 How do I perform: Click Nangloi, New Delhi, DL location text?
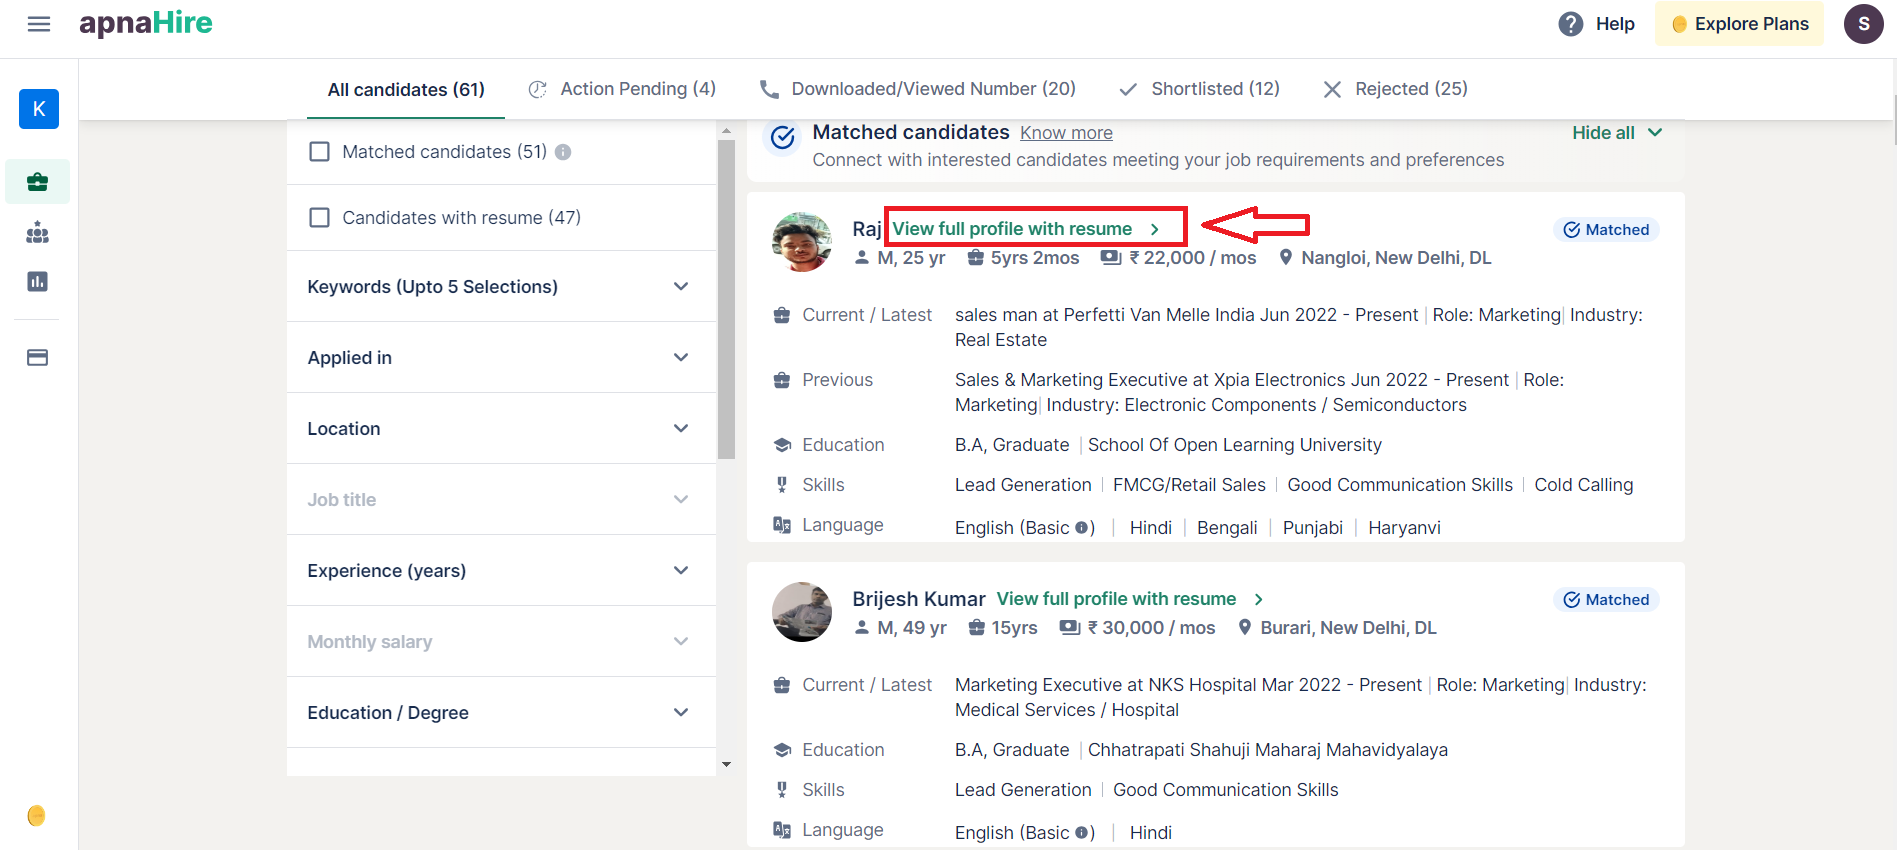pyautogui.click(x=1396, y=258)
